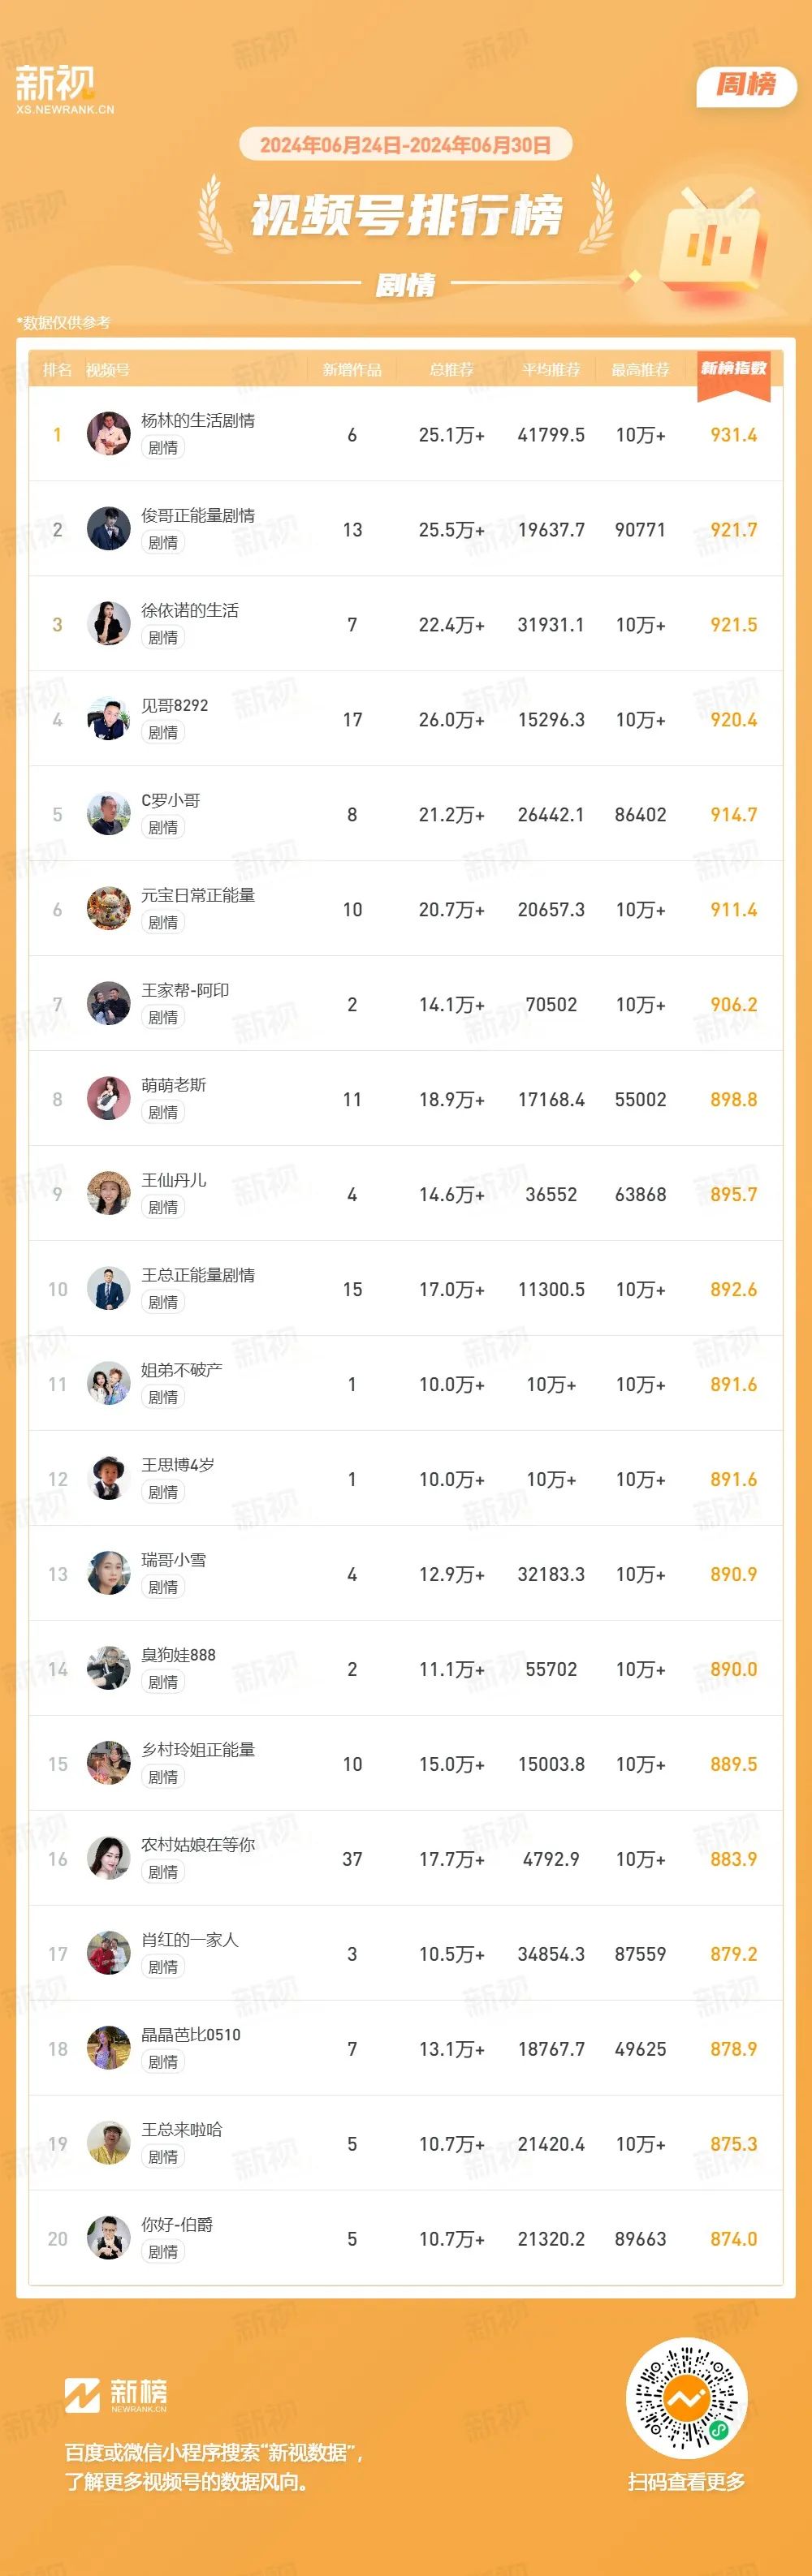The image size is (812, 2576).
Task: Open 杨林的生活剧情 avatar thumbnail
Action: 108,434
